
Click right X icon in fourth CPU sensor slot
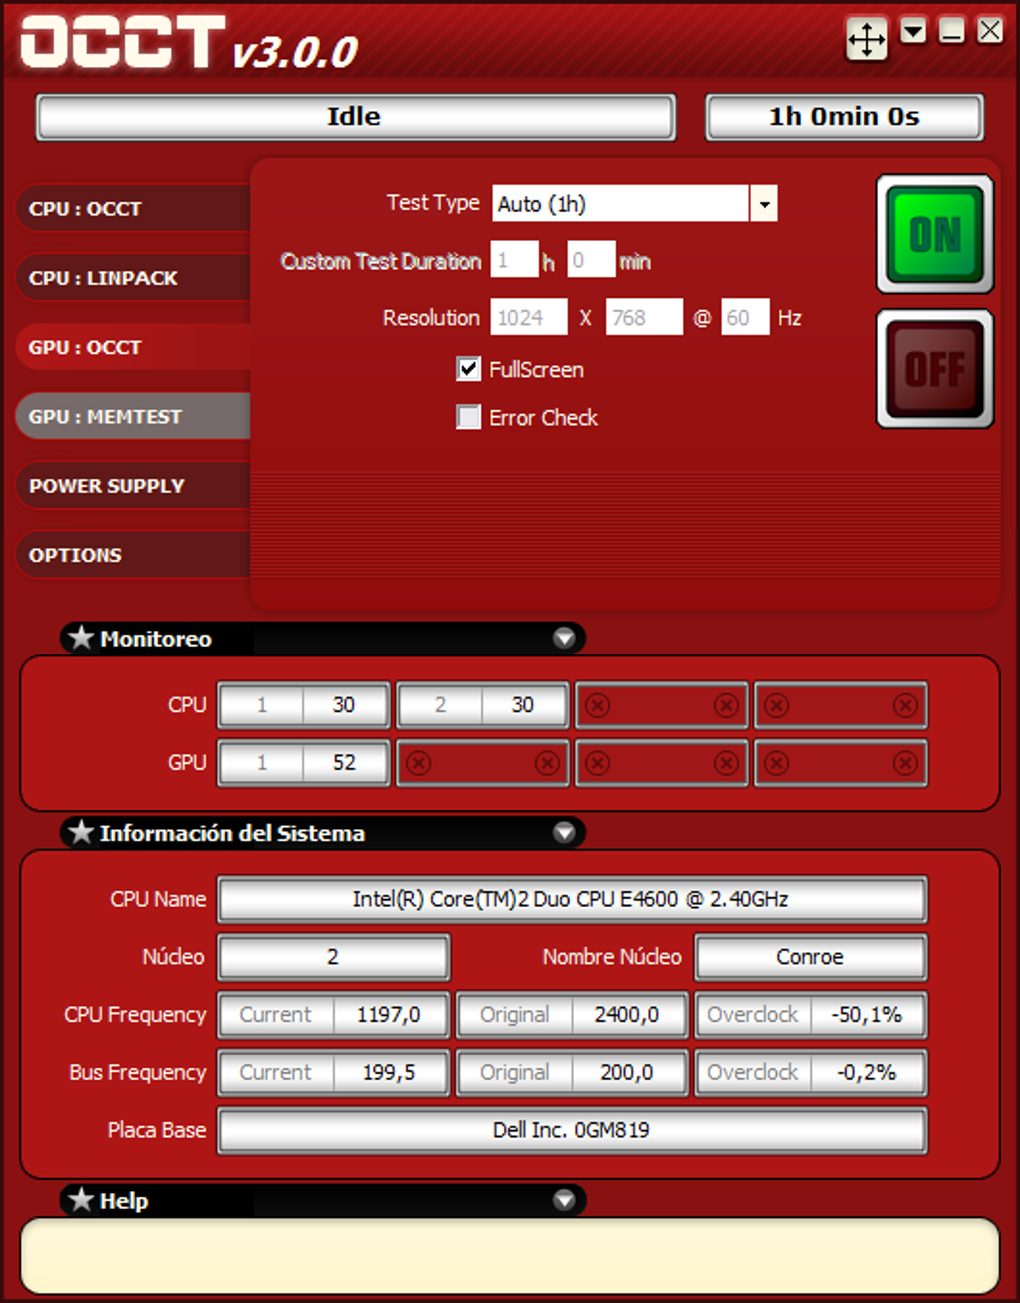(906, 706)
